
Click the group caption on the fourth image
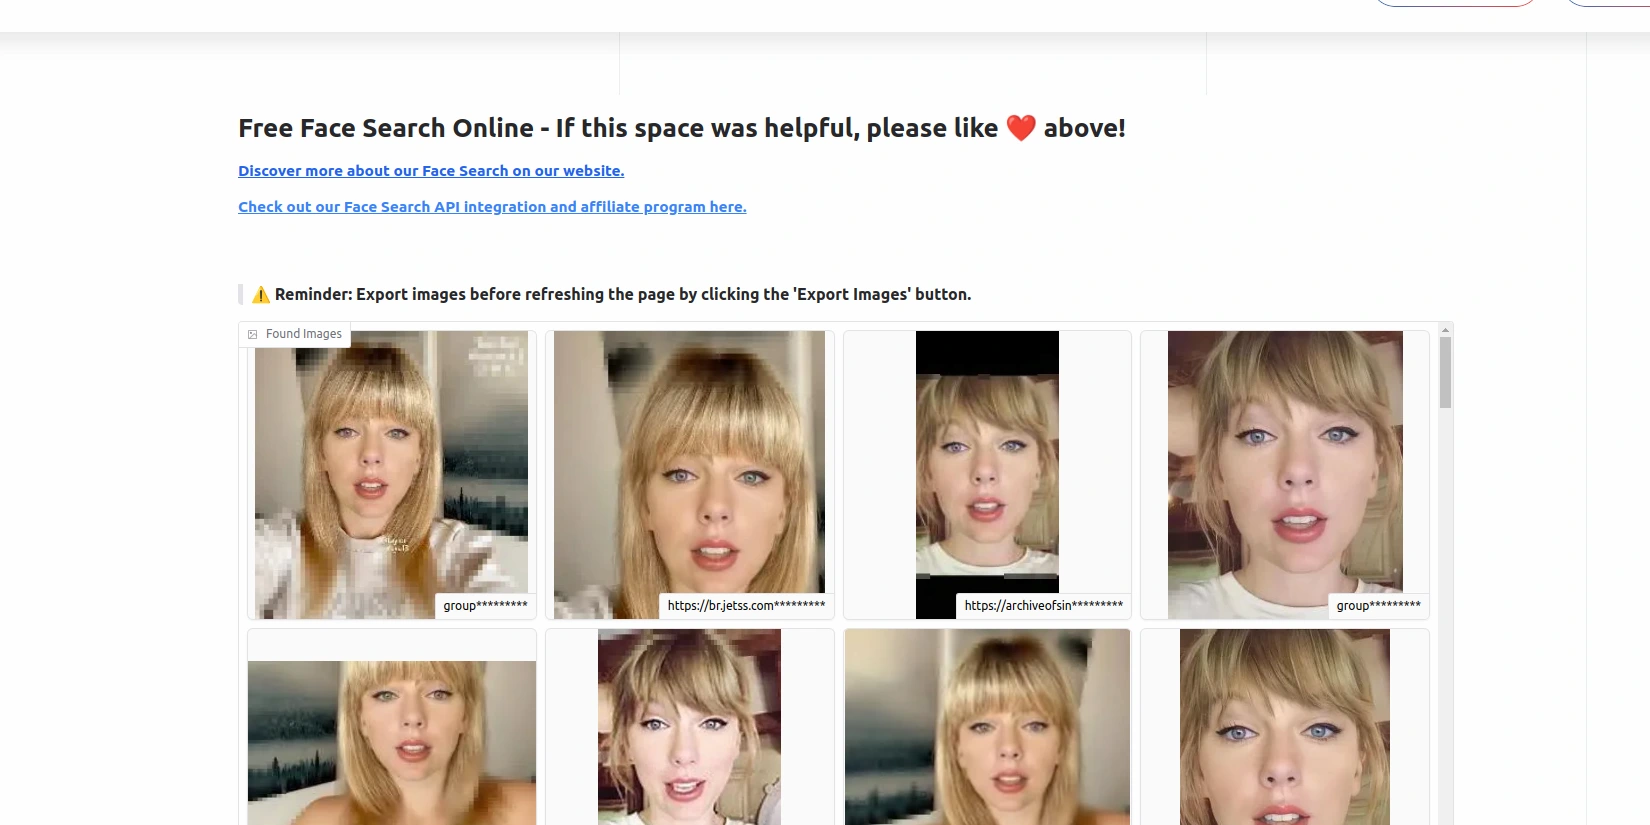pyautogui.click(x=1378, y=605)
